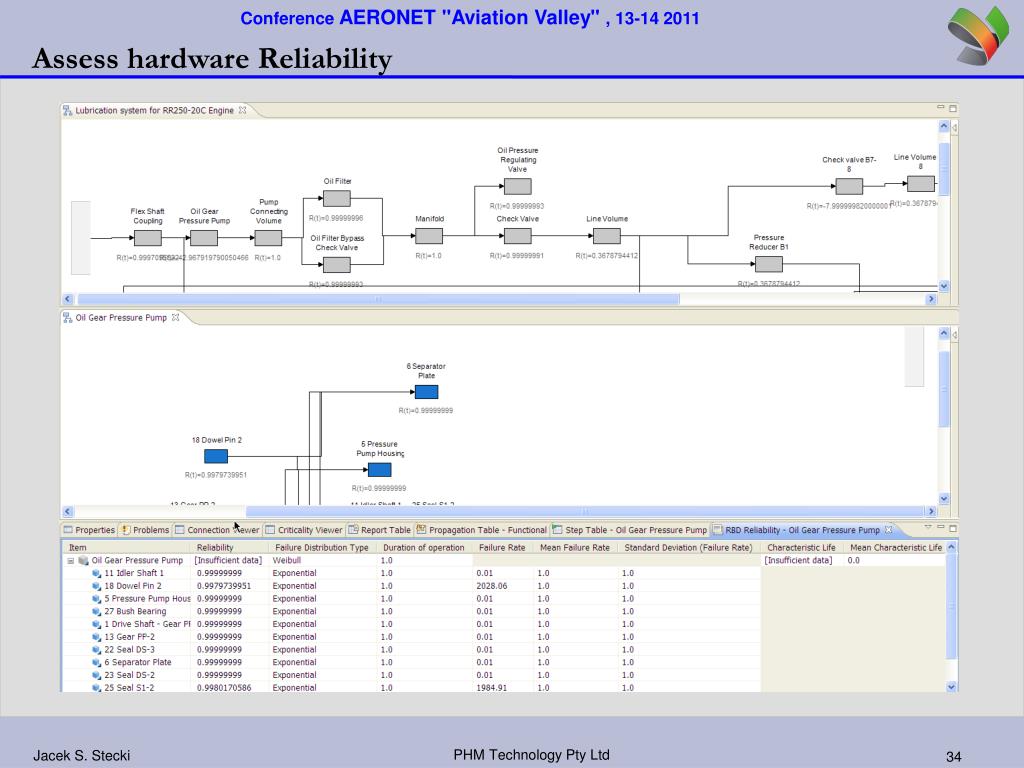Screen dimensions: 1024x768
Task: Select the 6 Separator Plate blue block
Action: [x=426, y=392]
